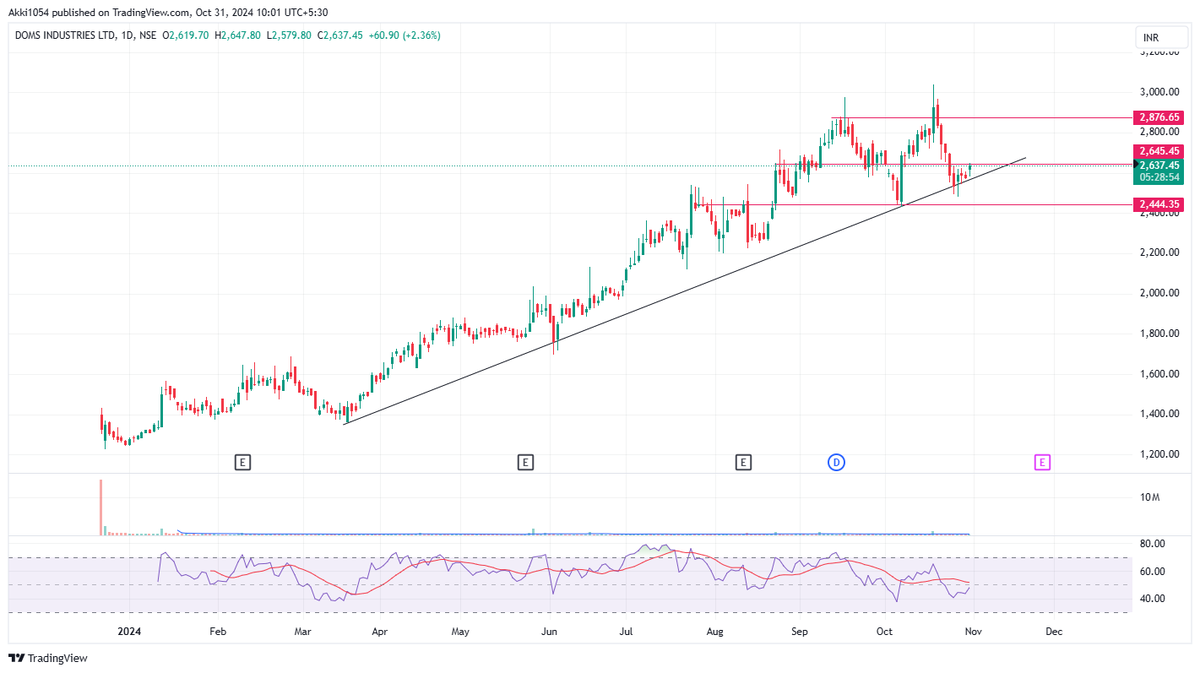Click the RSI 40.00 axis label
The width and height of the screenshot is (1200, 673).
(1152, 598)
